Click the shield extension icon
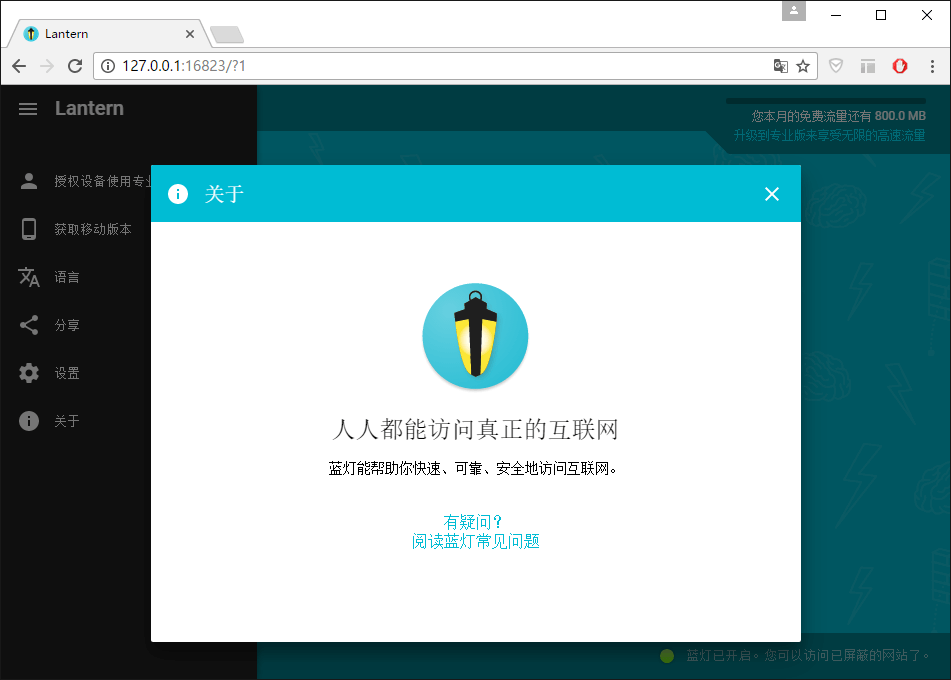The height and width of the screenshot is (680, 951). coord(836,66)
